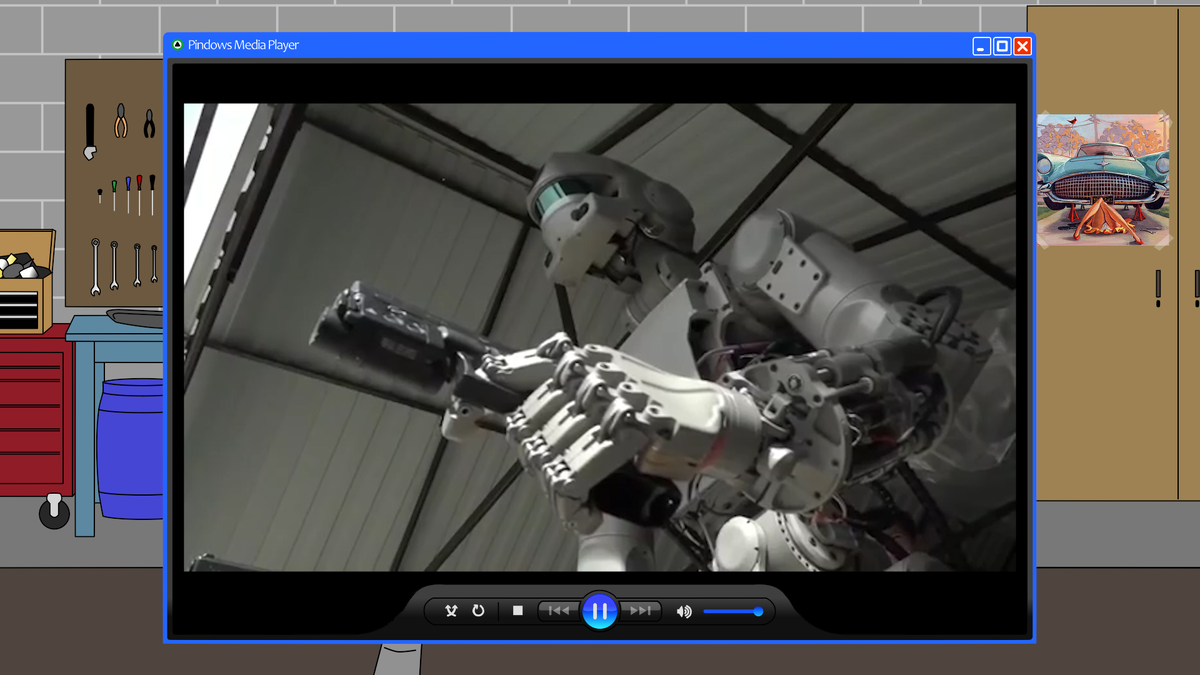Skip to the previous track
Screen dimensions: 1200x675
point(558,611)
